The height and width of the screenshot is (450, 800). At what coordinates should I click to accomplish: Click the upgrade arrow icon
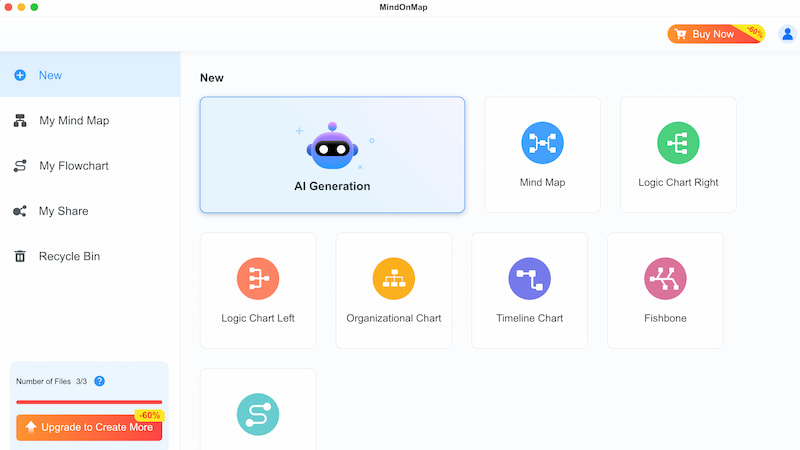[31, 427]
